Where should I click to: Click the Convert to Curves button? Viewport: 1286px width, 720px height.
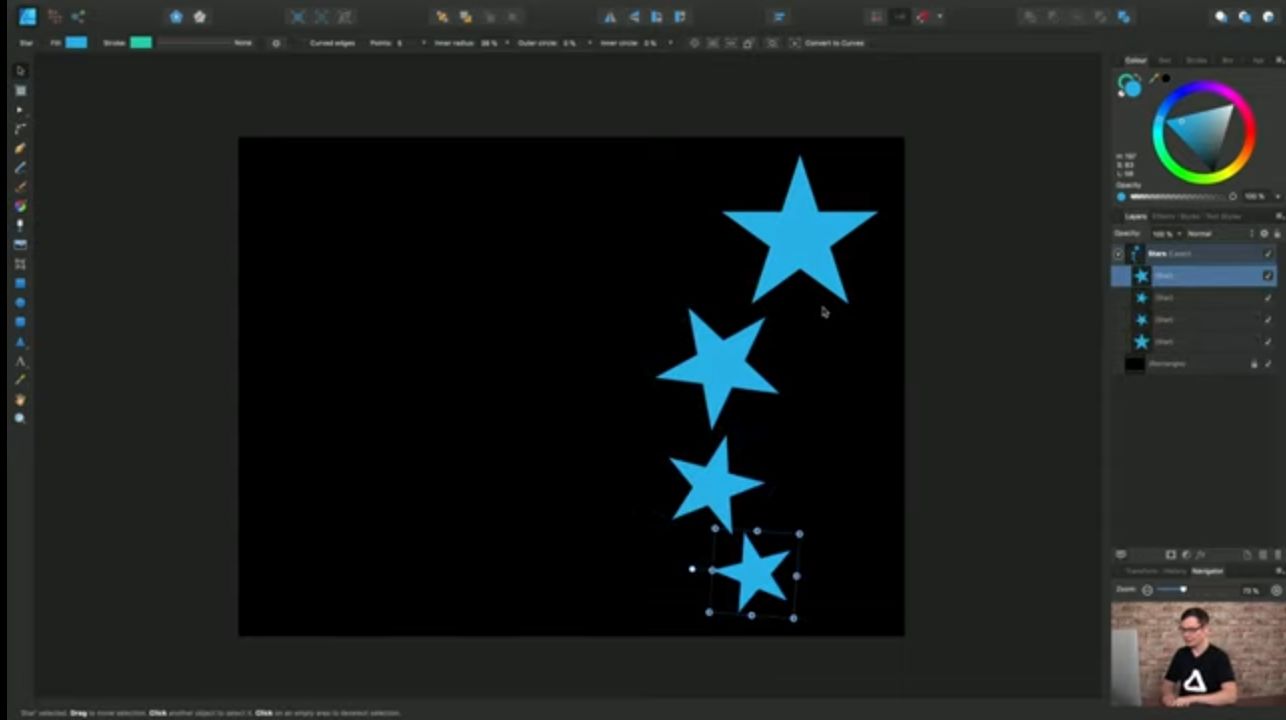[835, 43]
